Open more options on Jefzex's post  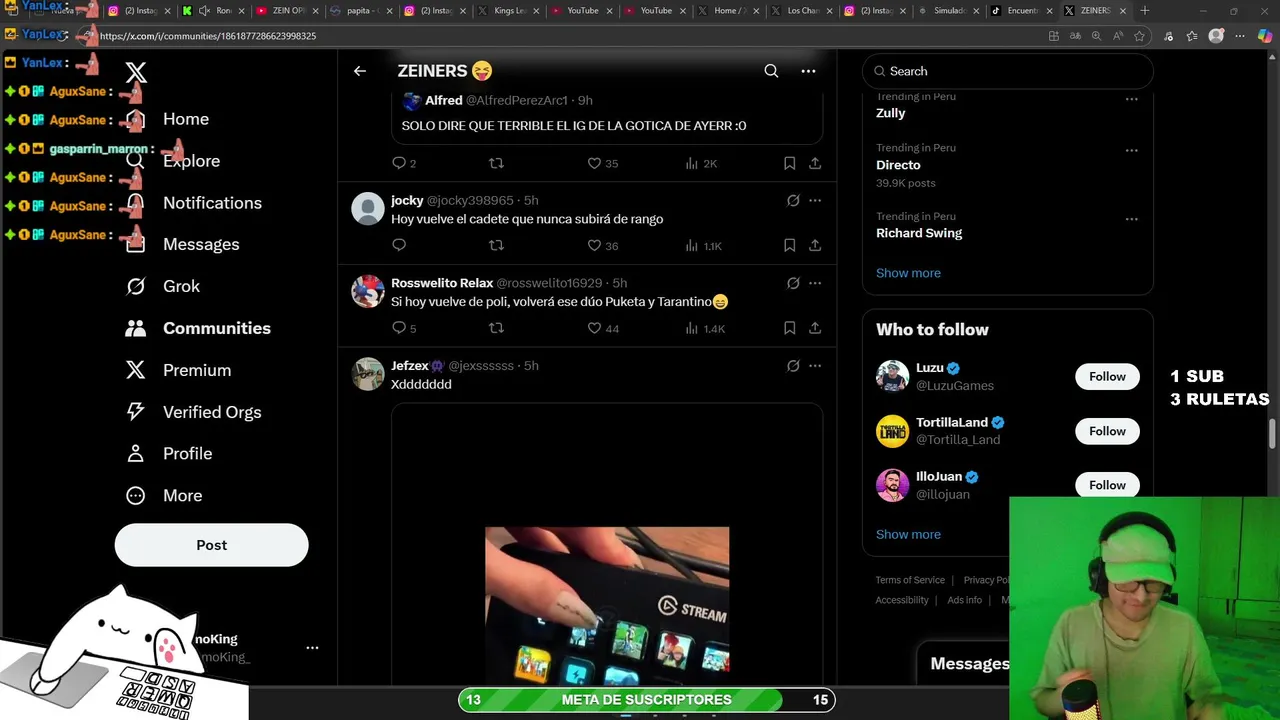point(815,366)
